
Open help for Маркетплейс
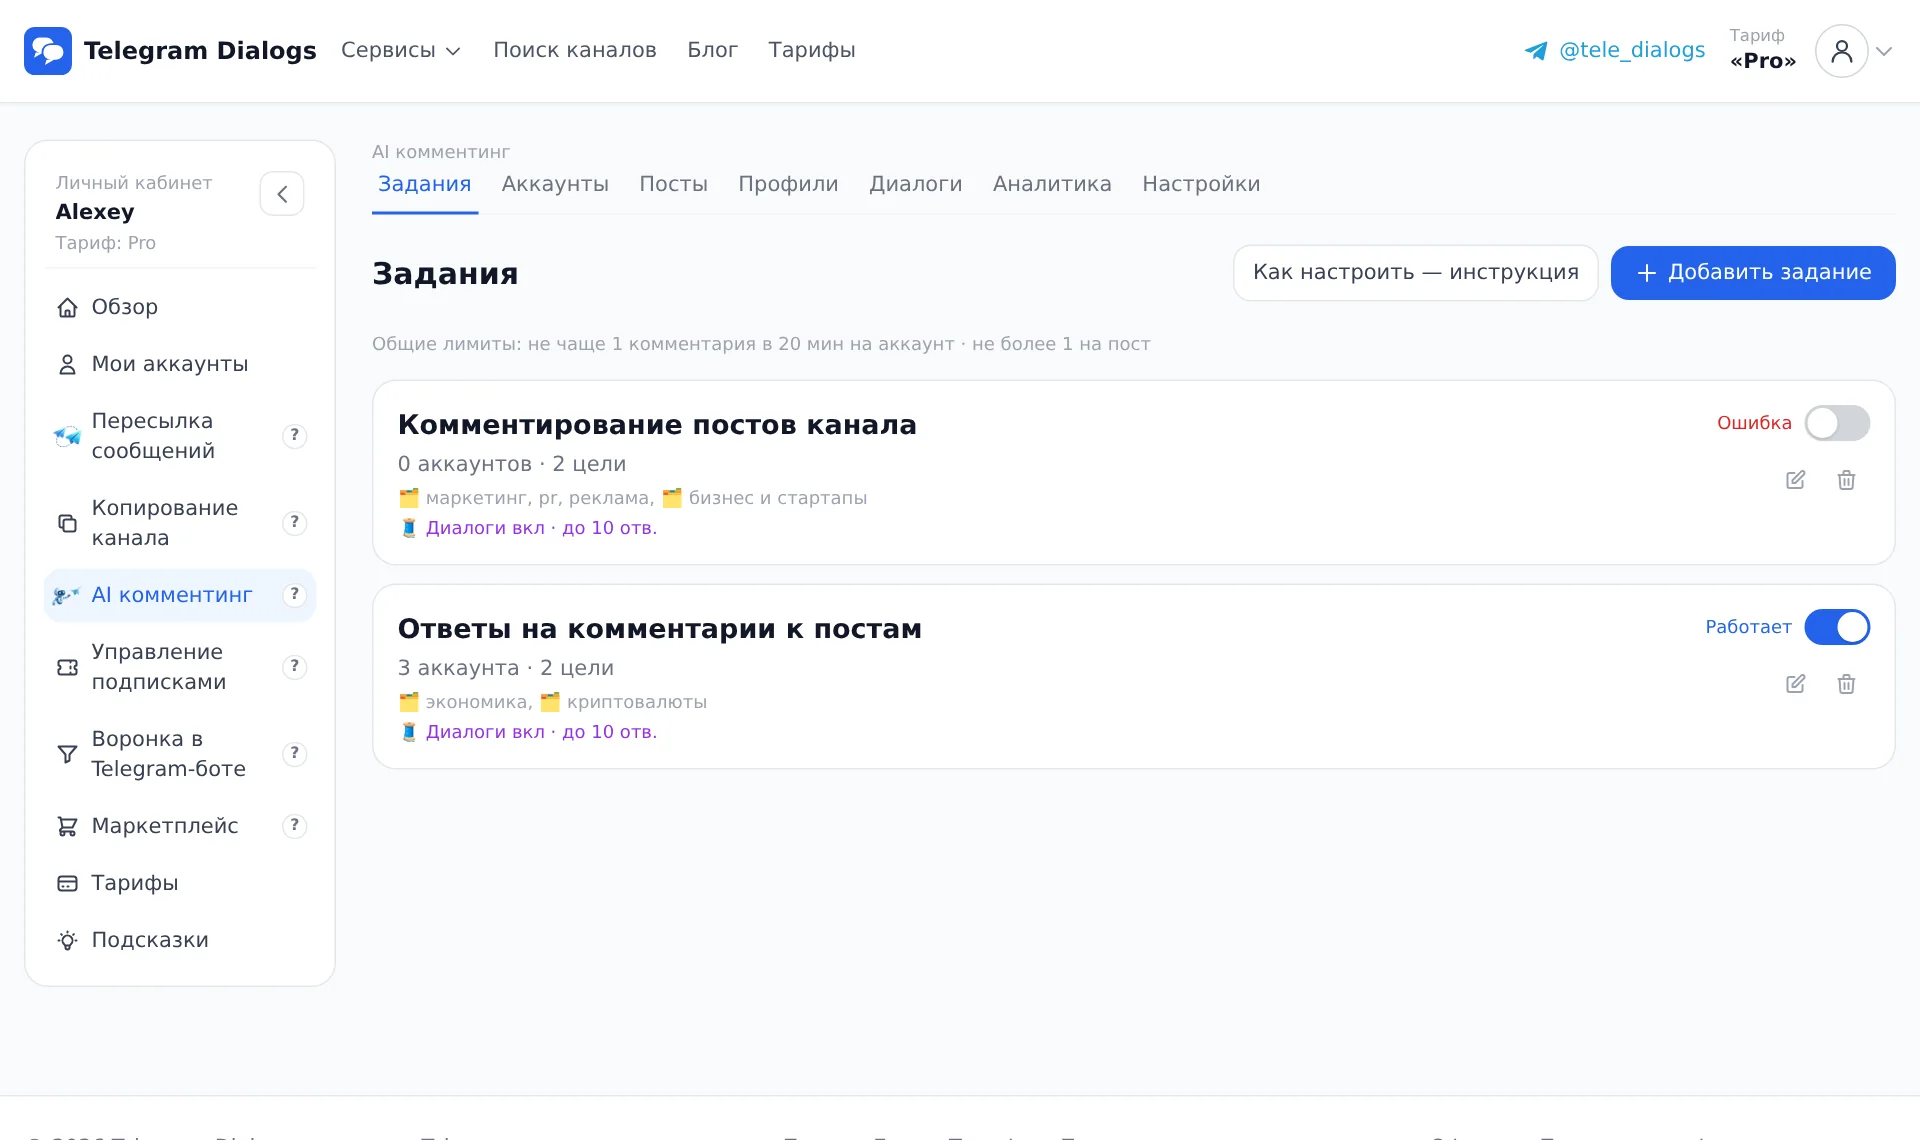[x=294, y=825]
